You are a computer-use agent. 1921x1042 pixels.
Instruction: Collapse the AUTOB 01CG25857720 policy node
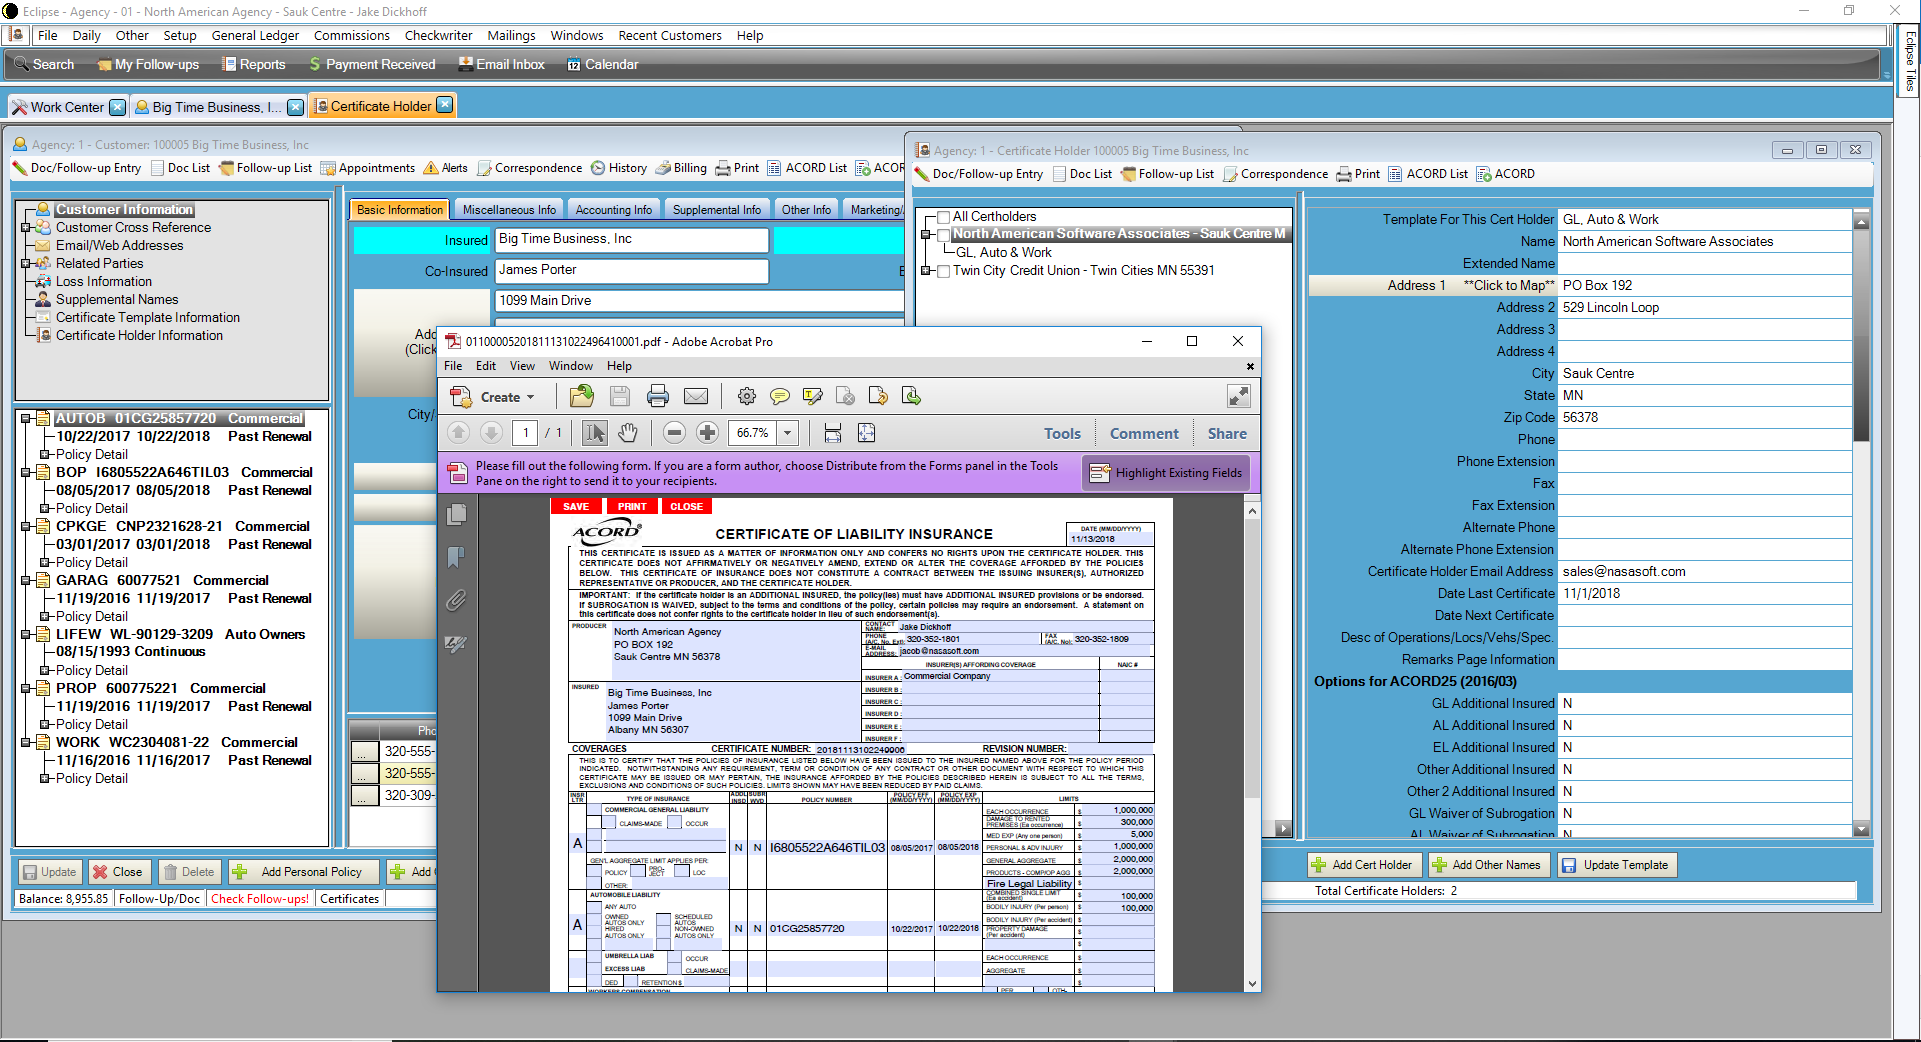pyautogui.click(x=26, y=419)
